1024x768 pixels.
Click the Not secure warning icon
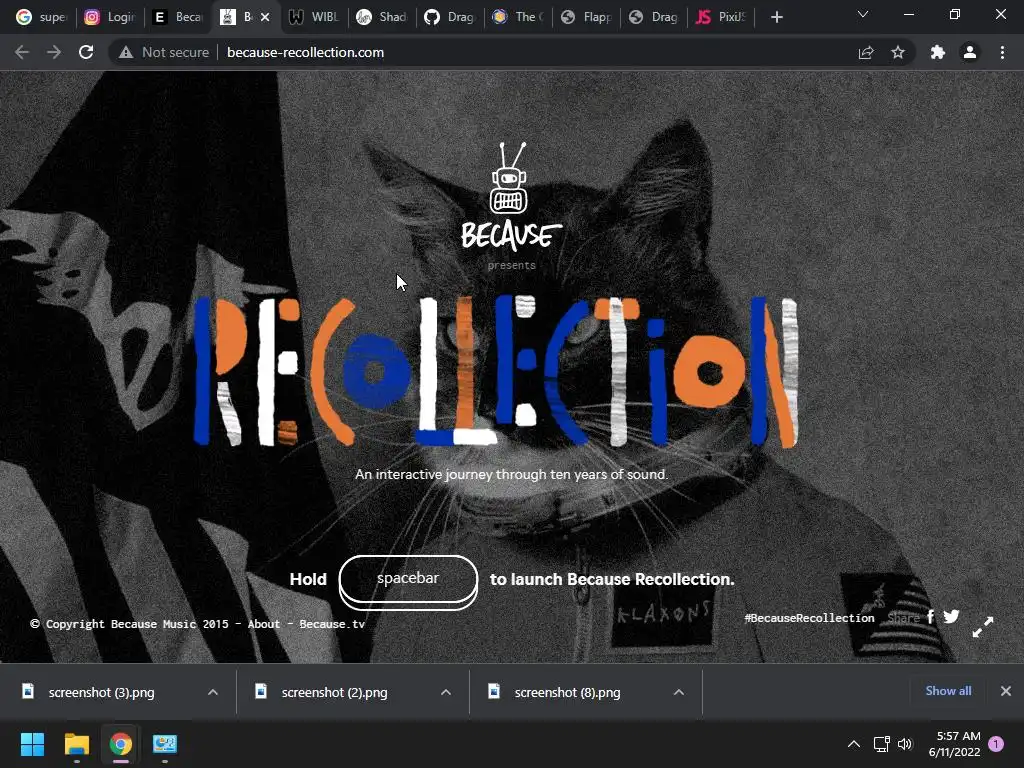click(x=126, y=52)
